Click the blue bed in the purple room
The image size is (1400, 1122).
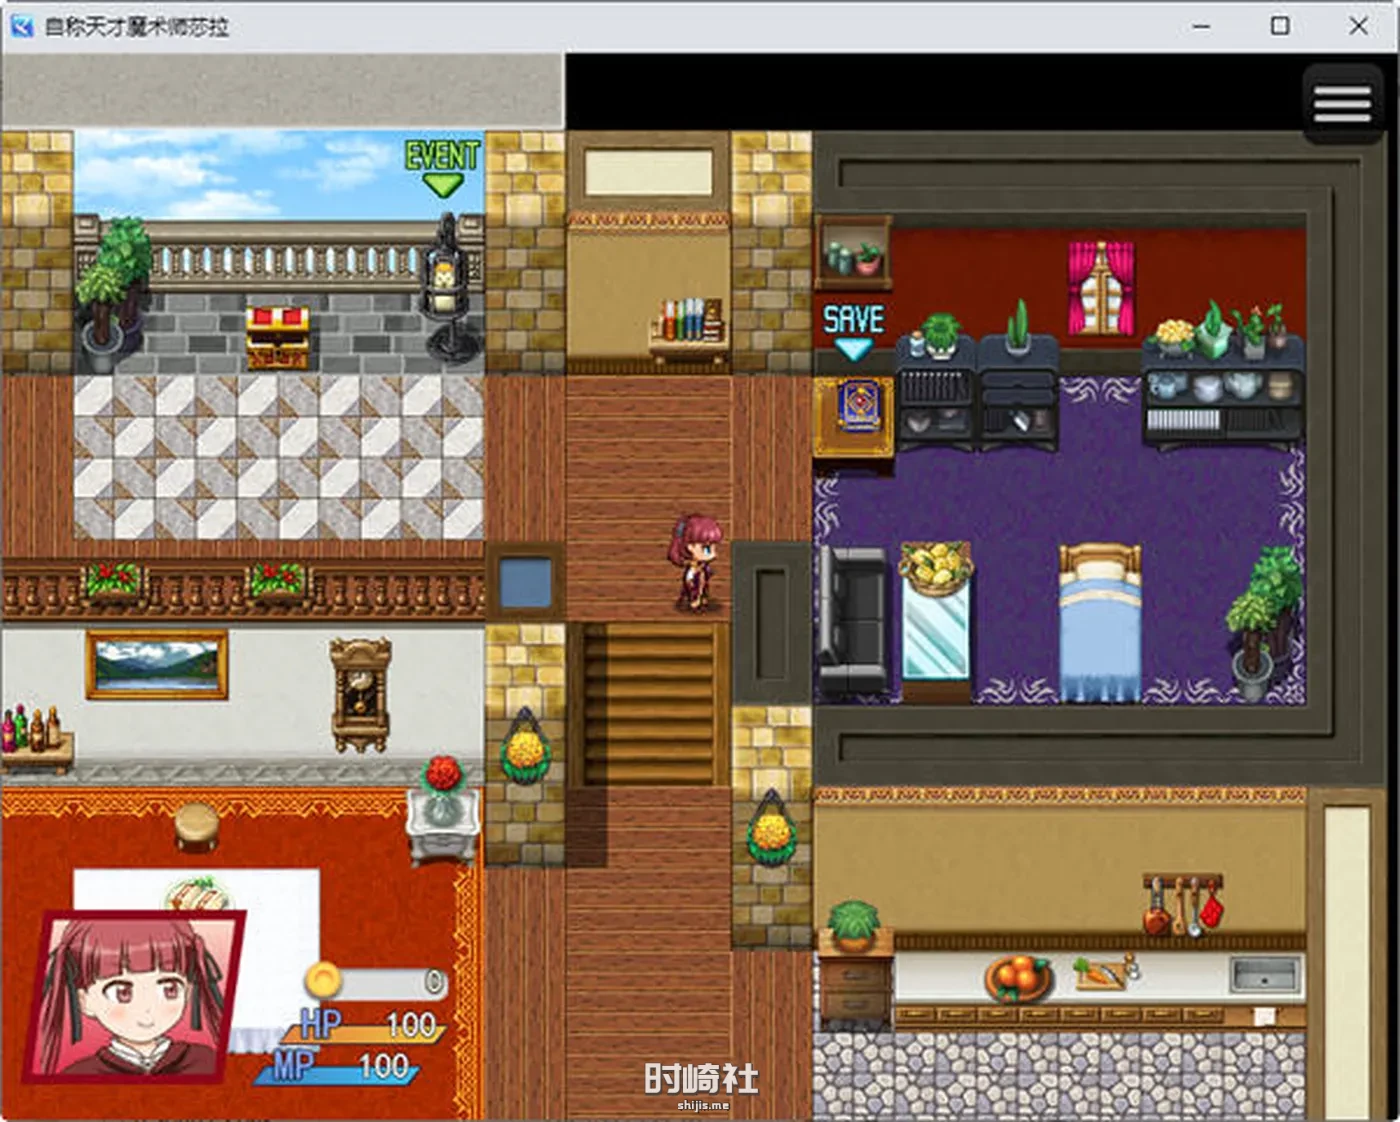point(1100,622)
